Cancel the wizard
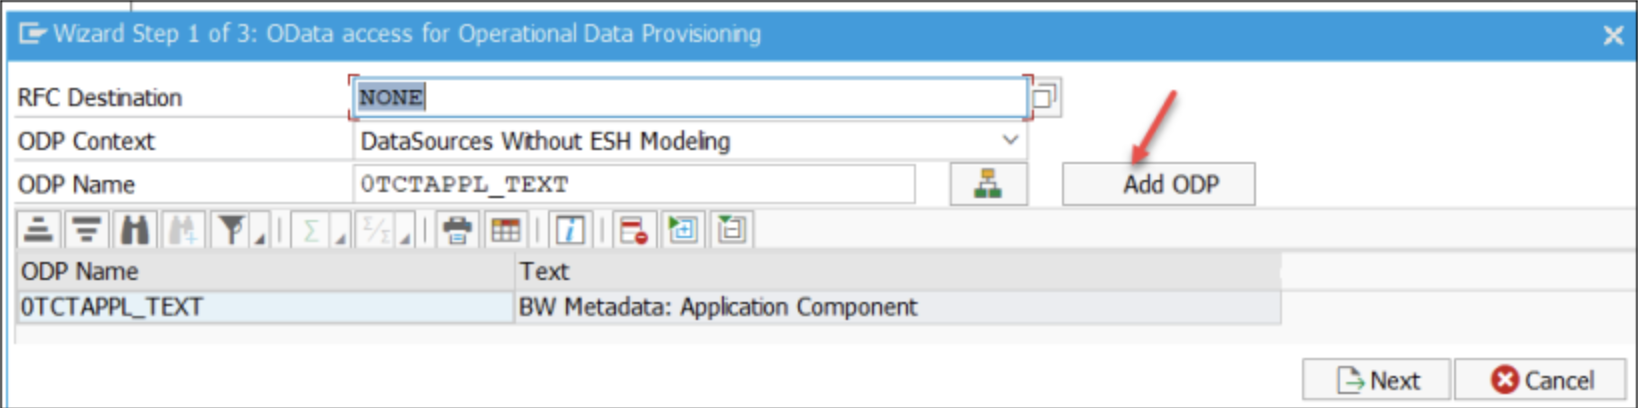Image resolution: width=1638 pixels, height=408 pixels. 1541,380
